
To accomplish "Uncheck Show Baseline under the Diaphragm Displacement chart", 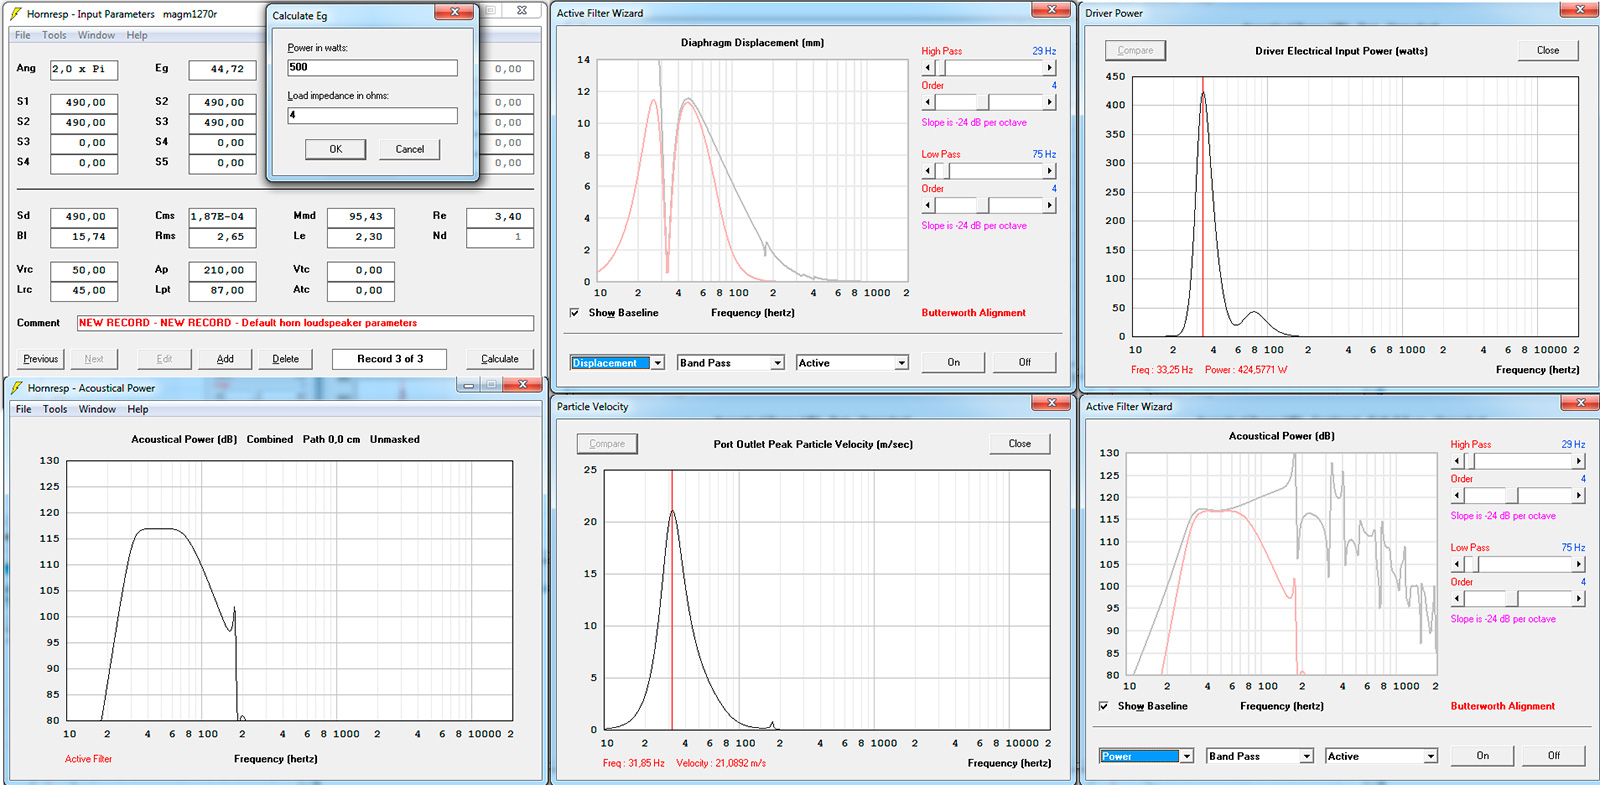I will point(575,313).
